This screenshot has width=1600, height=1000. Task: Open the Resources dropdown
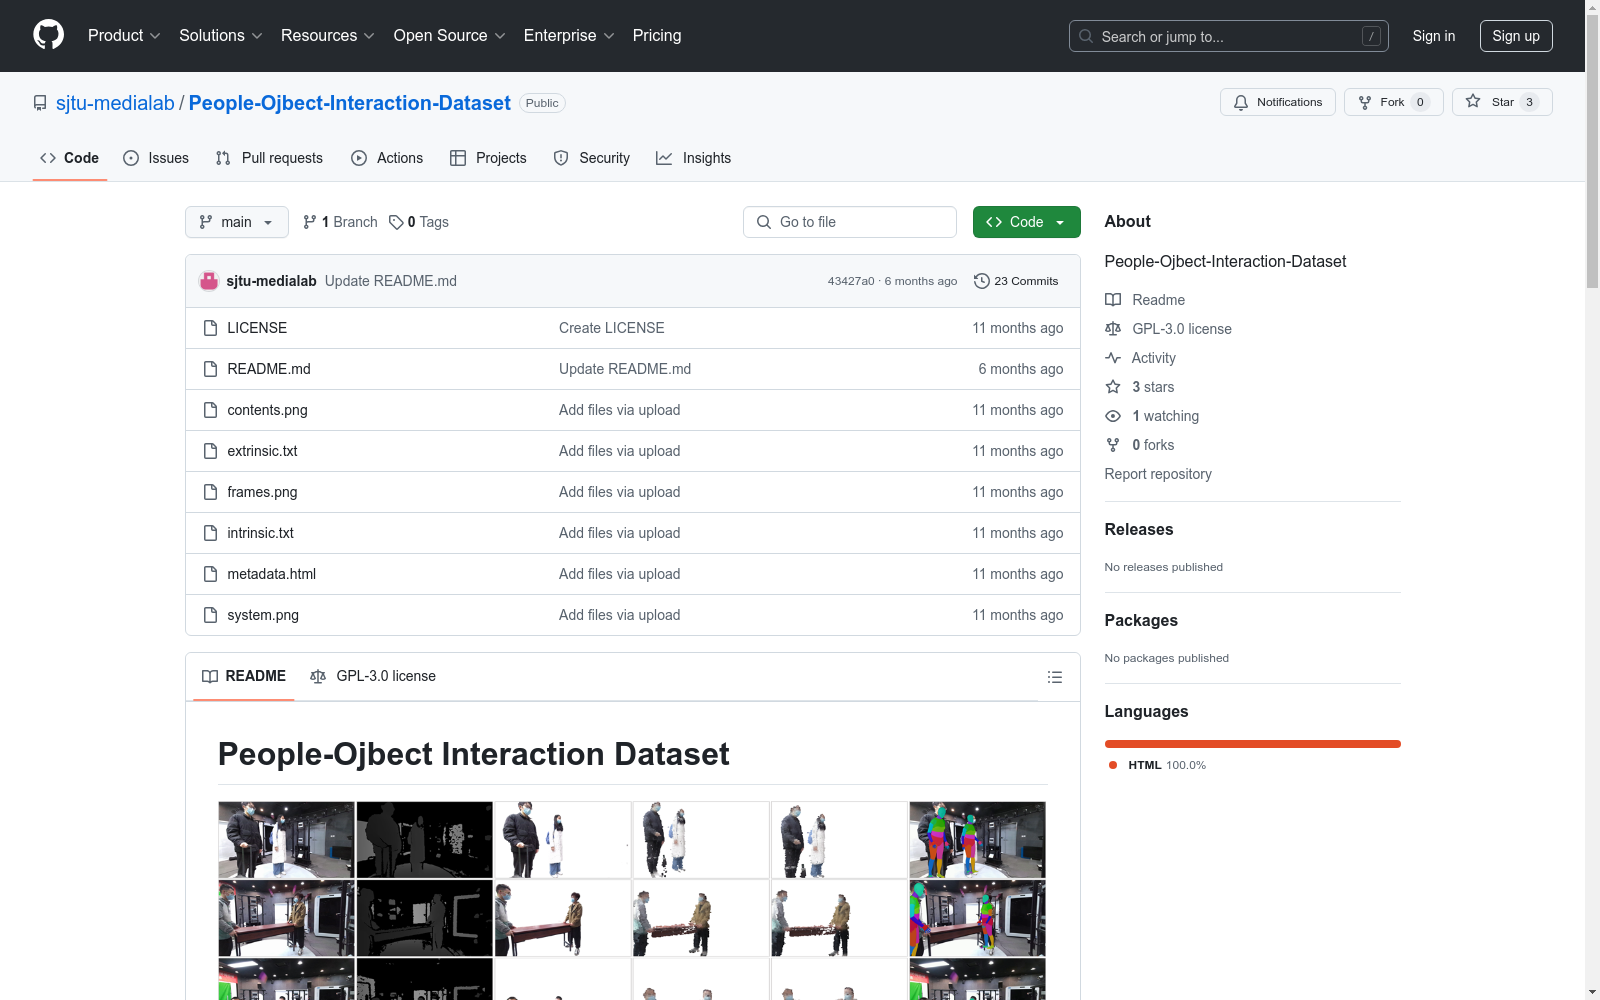click(x=328, y=35)
